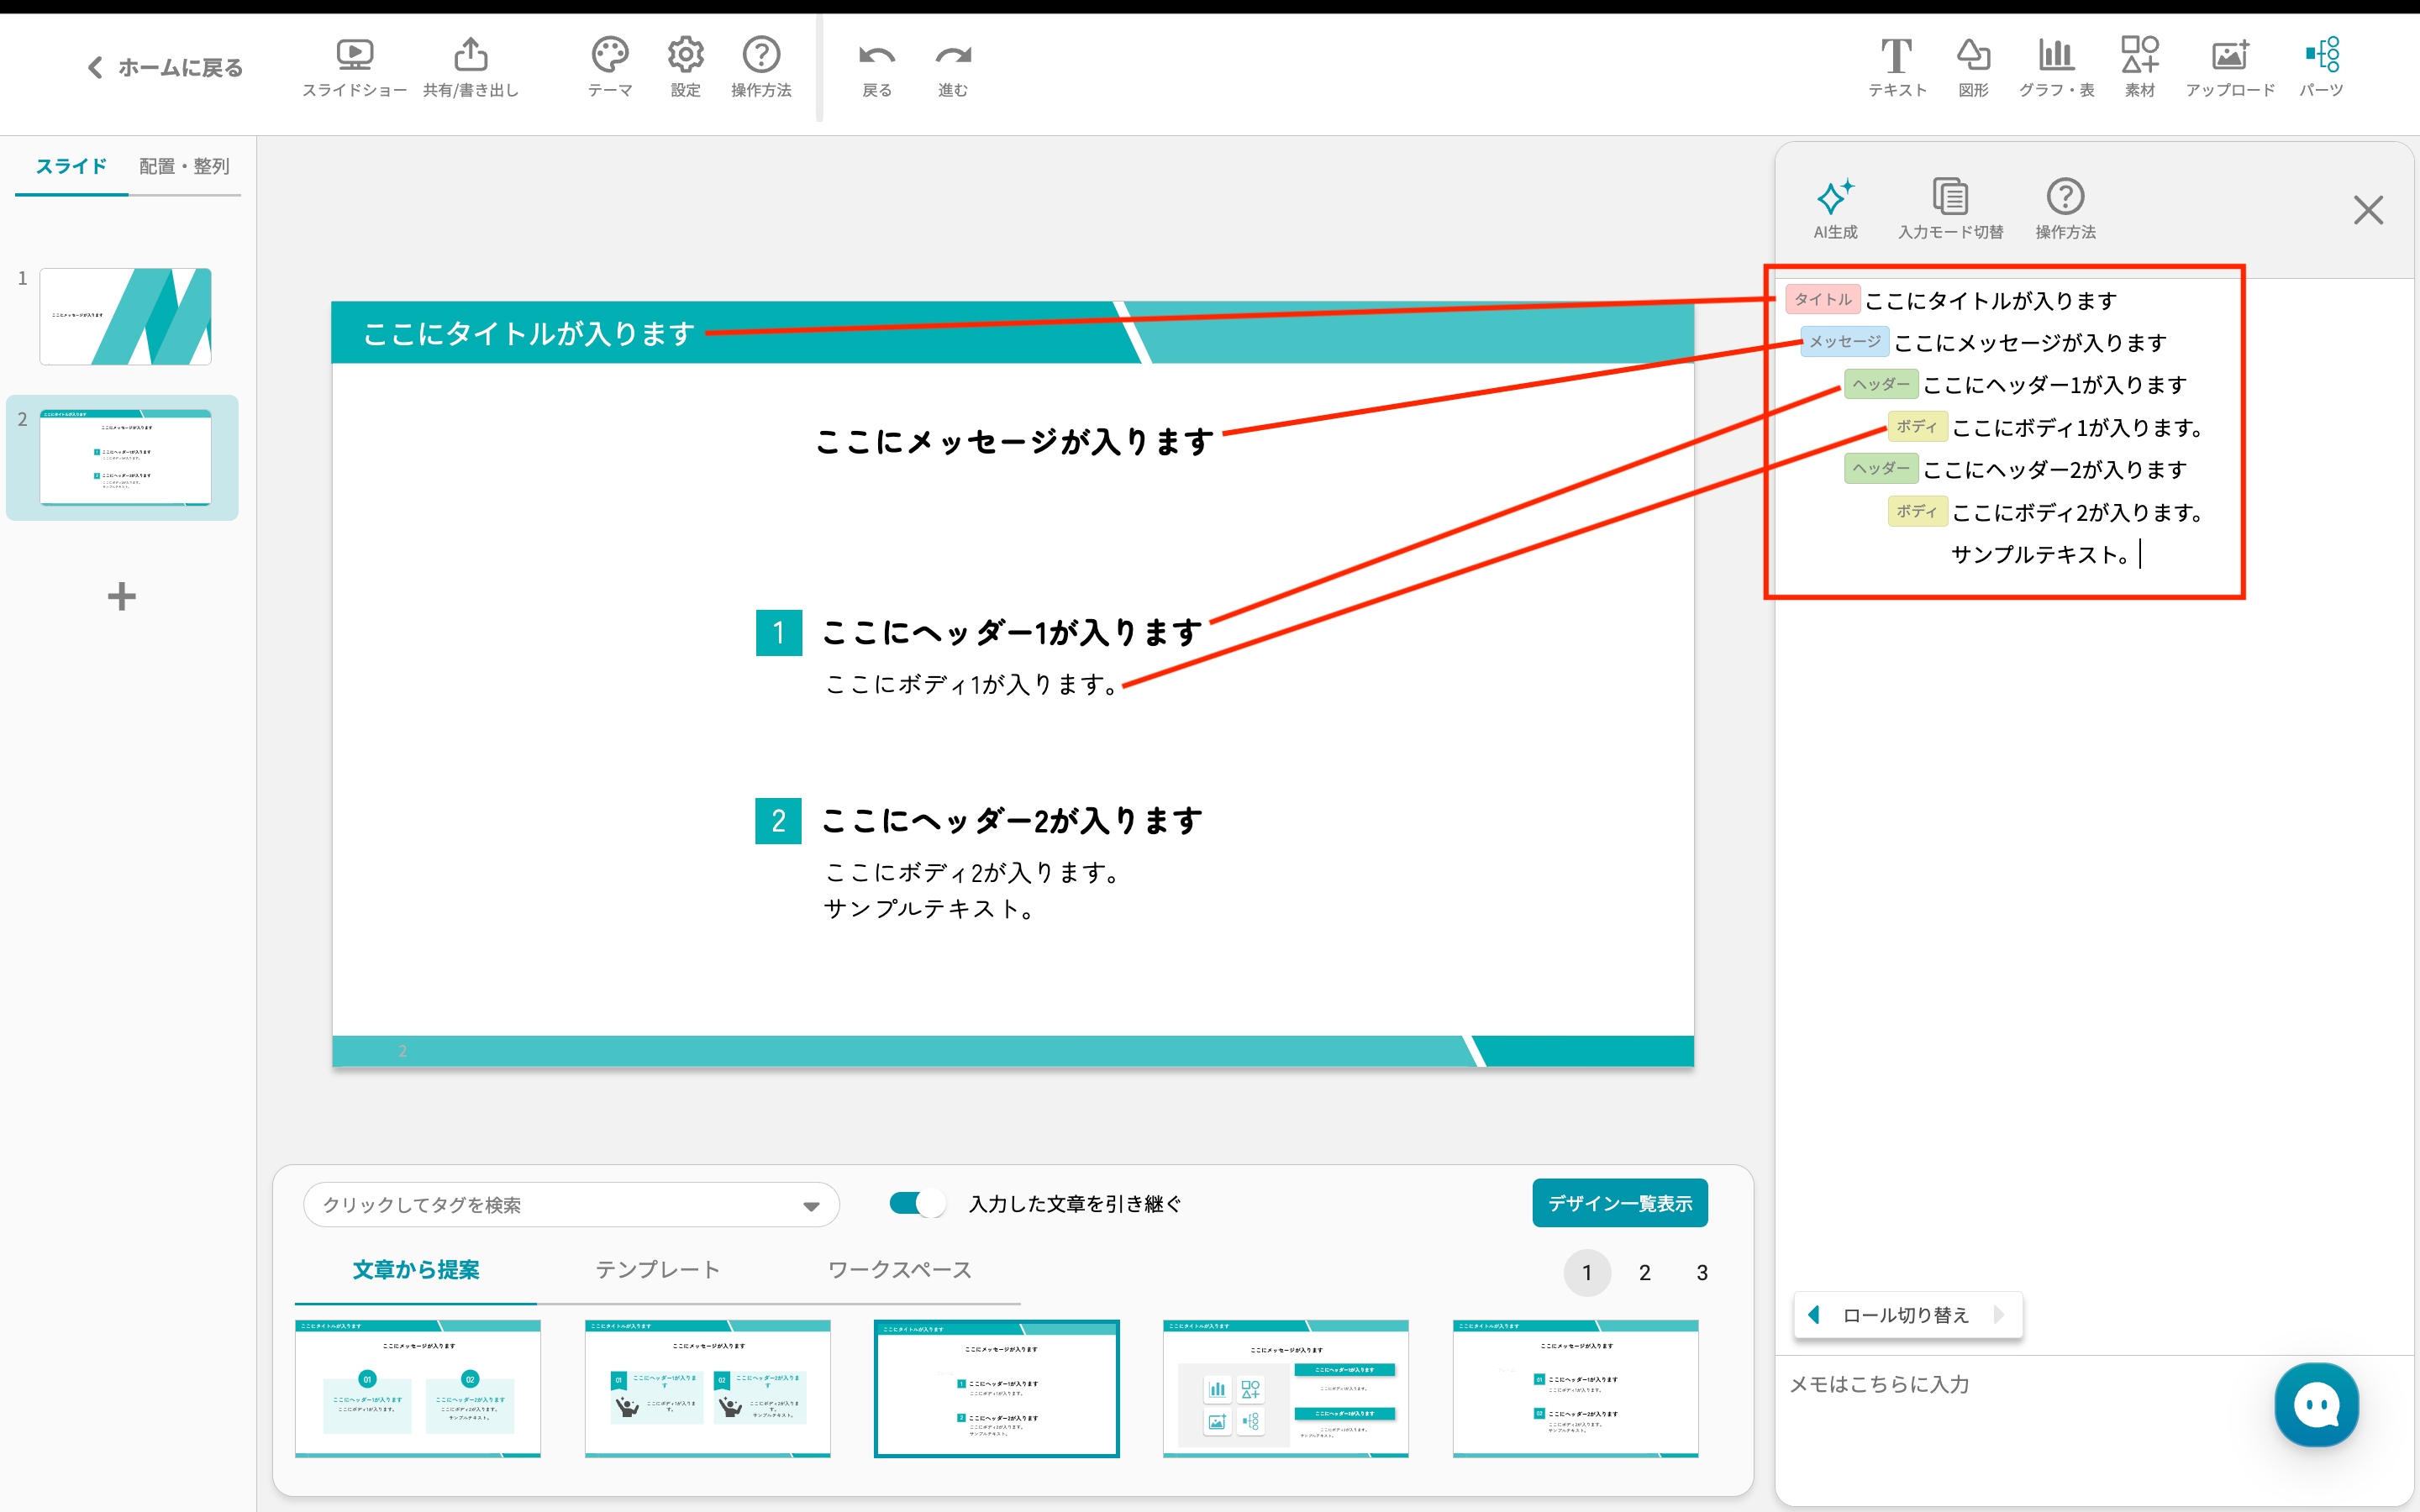Click the right arrow of ロール切り替え
The height and width of the screenshot is (1512, 2420).
click(x=1998, y=1314)
